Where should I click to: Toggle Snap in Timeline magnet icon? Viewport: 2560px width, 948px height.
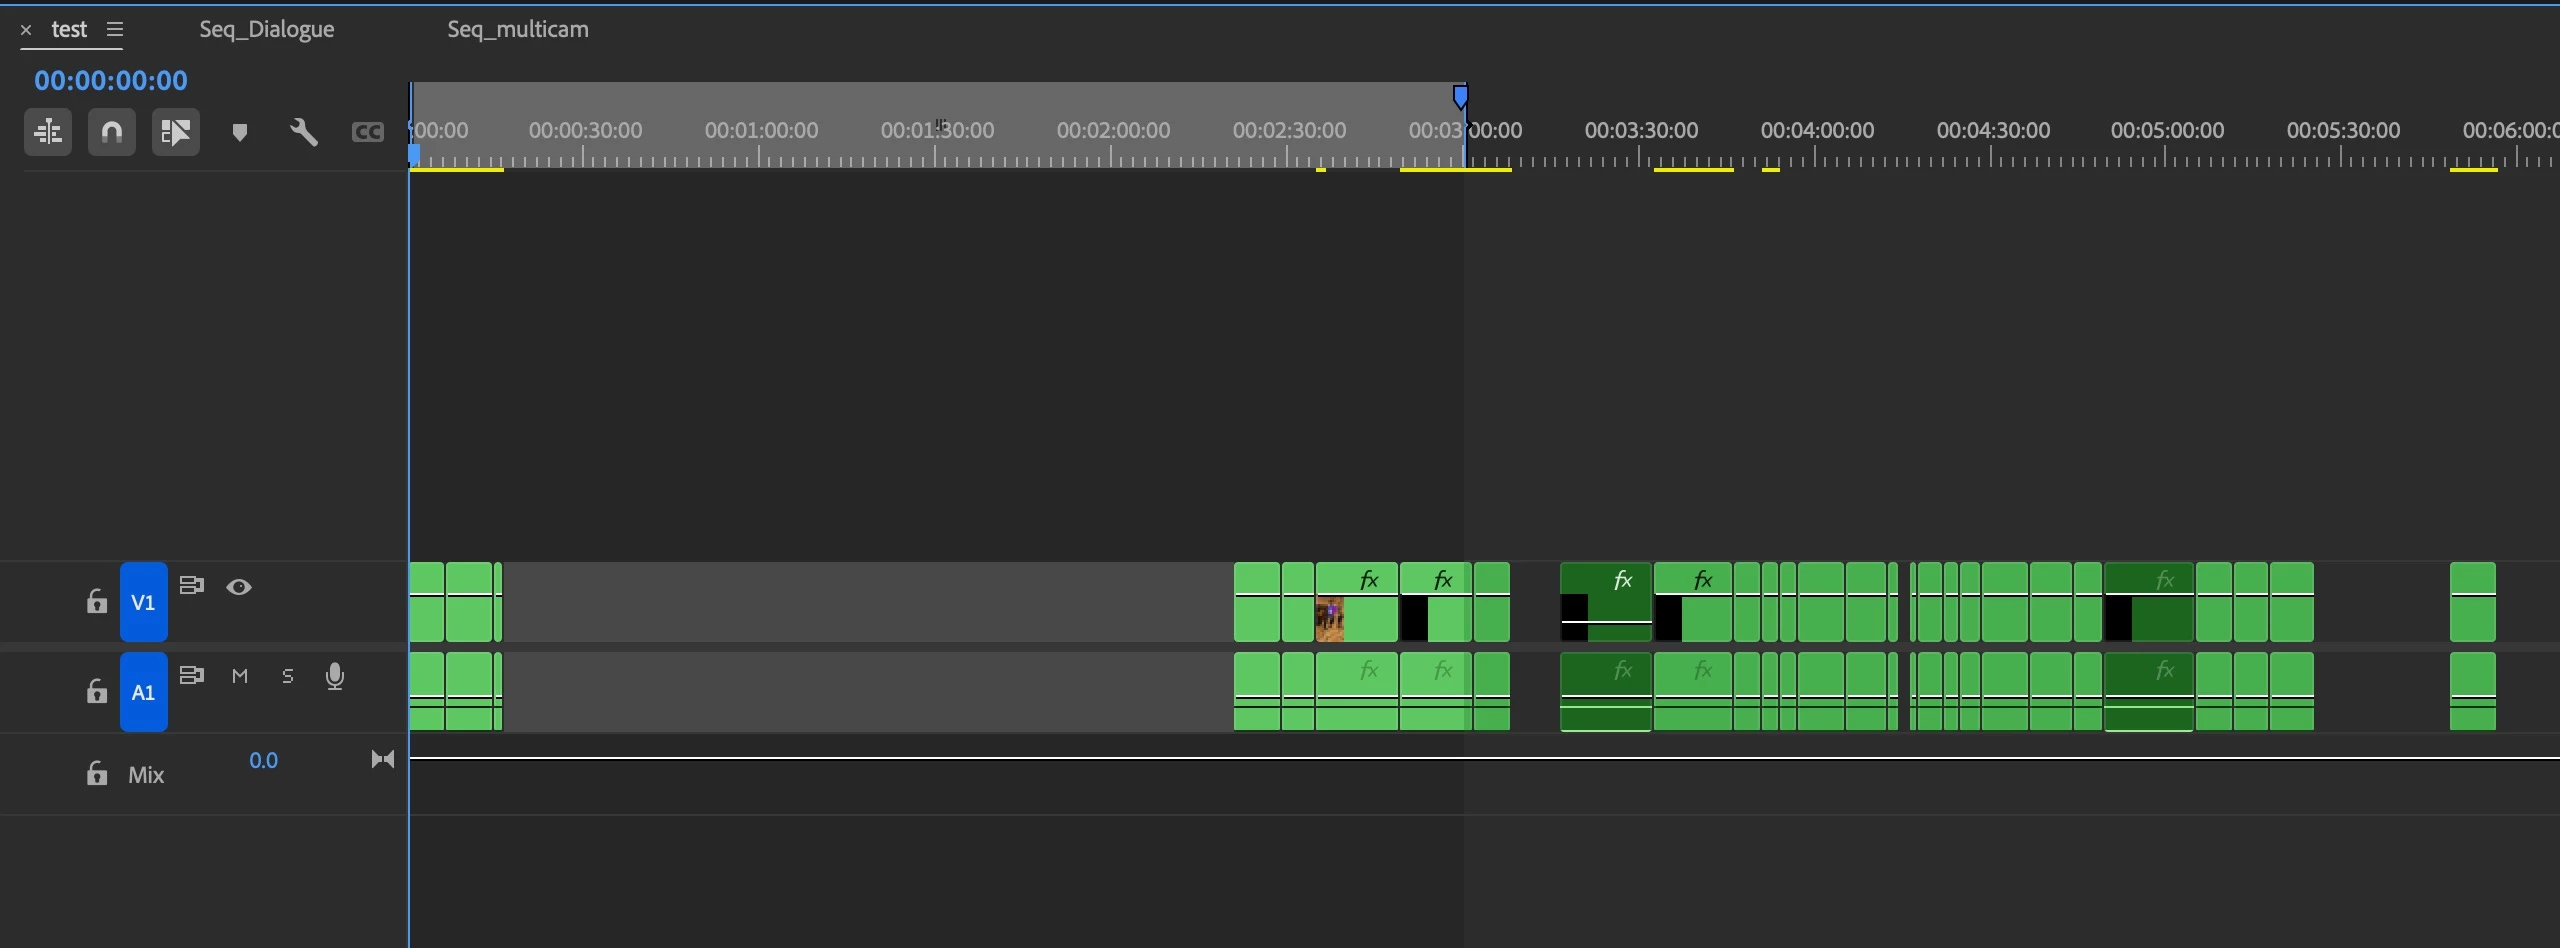click(x=112, y=132)
